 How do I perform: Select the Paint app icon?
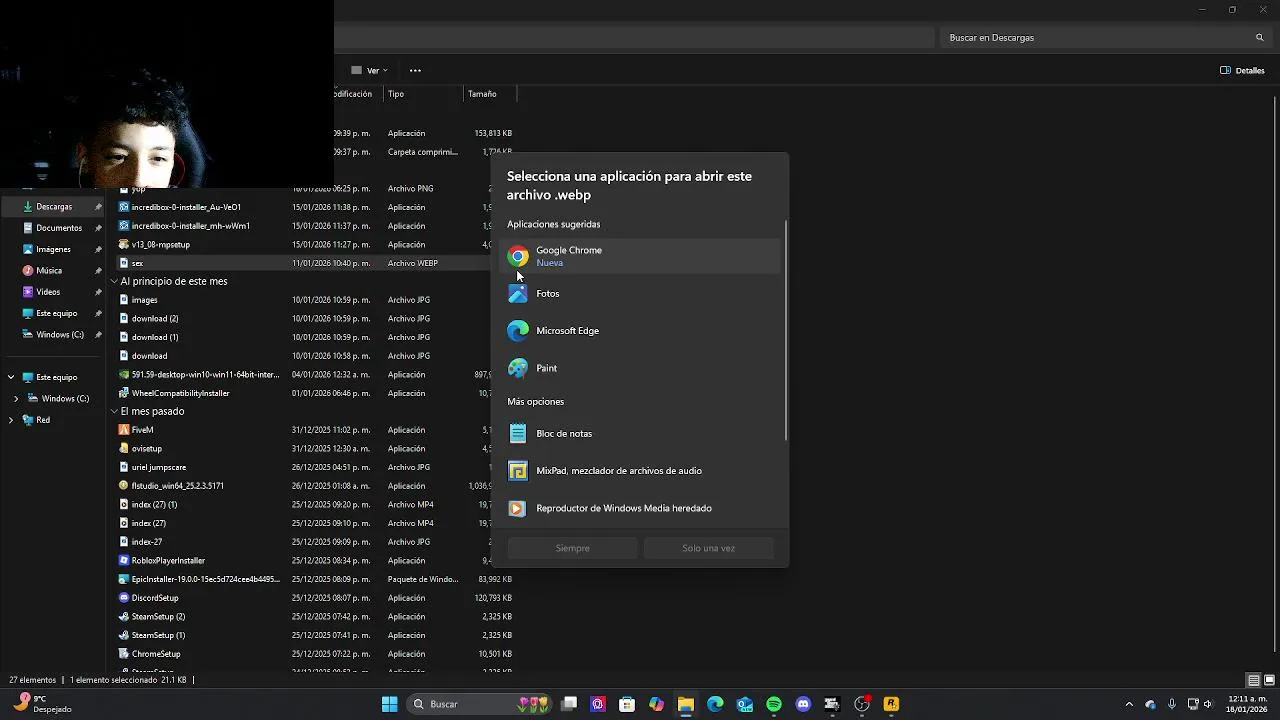tap(518, 368)
